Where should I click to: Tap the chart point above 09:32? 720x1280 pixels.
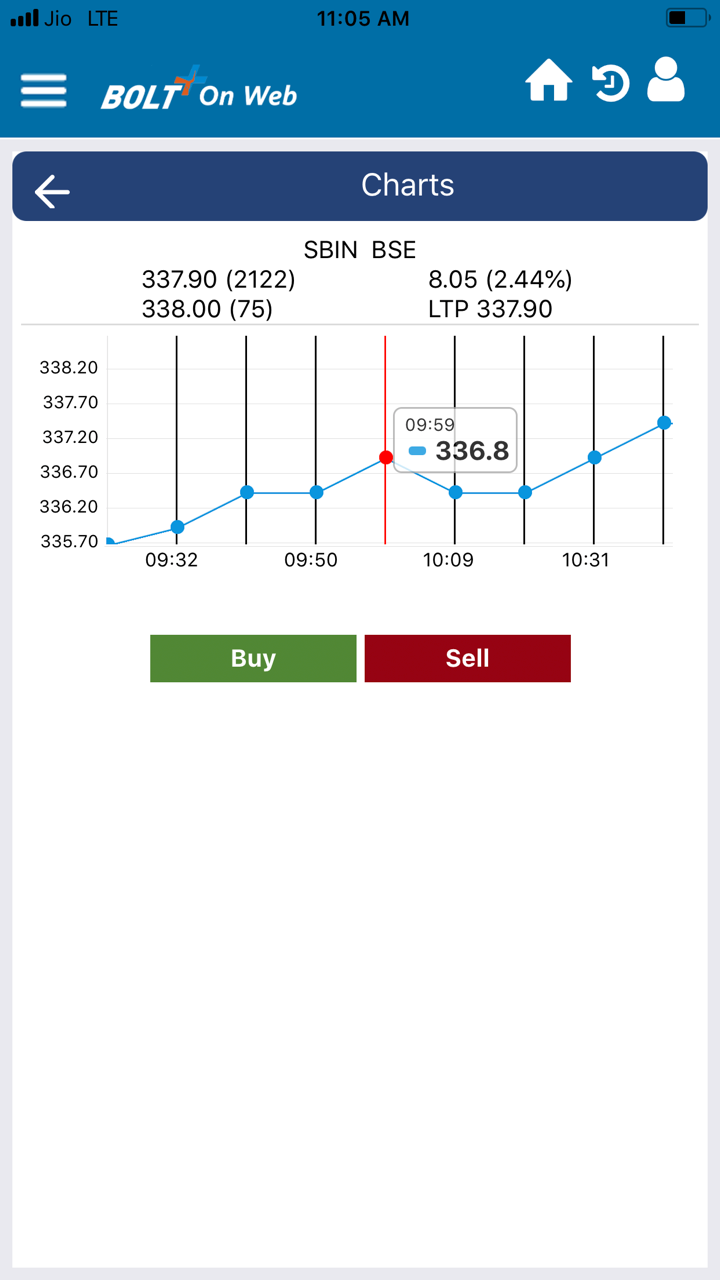pos(177,527)
